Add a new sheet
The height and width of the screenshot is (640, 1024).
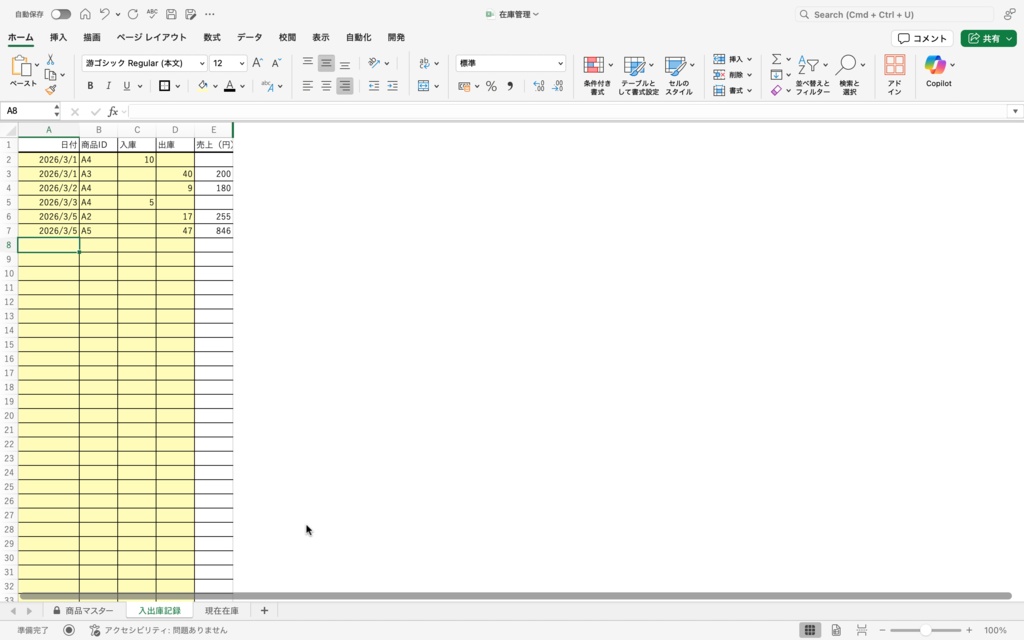(264, 611)
